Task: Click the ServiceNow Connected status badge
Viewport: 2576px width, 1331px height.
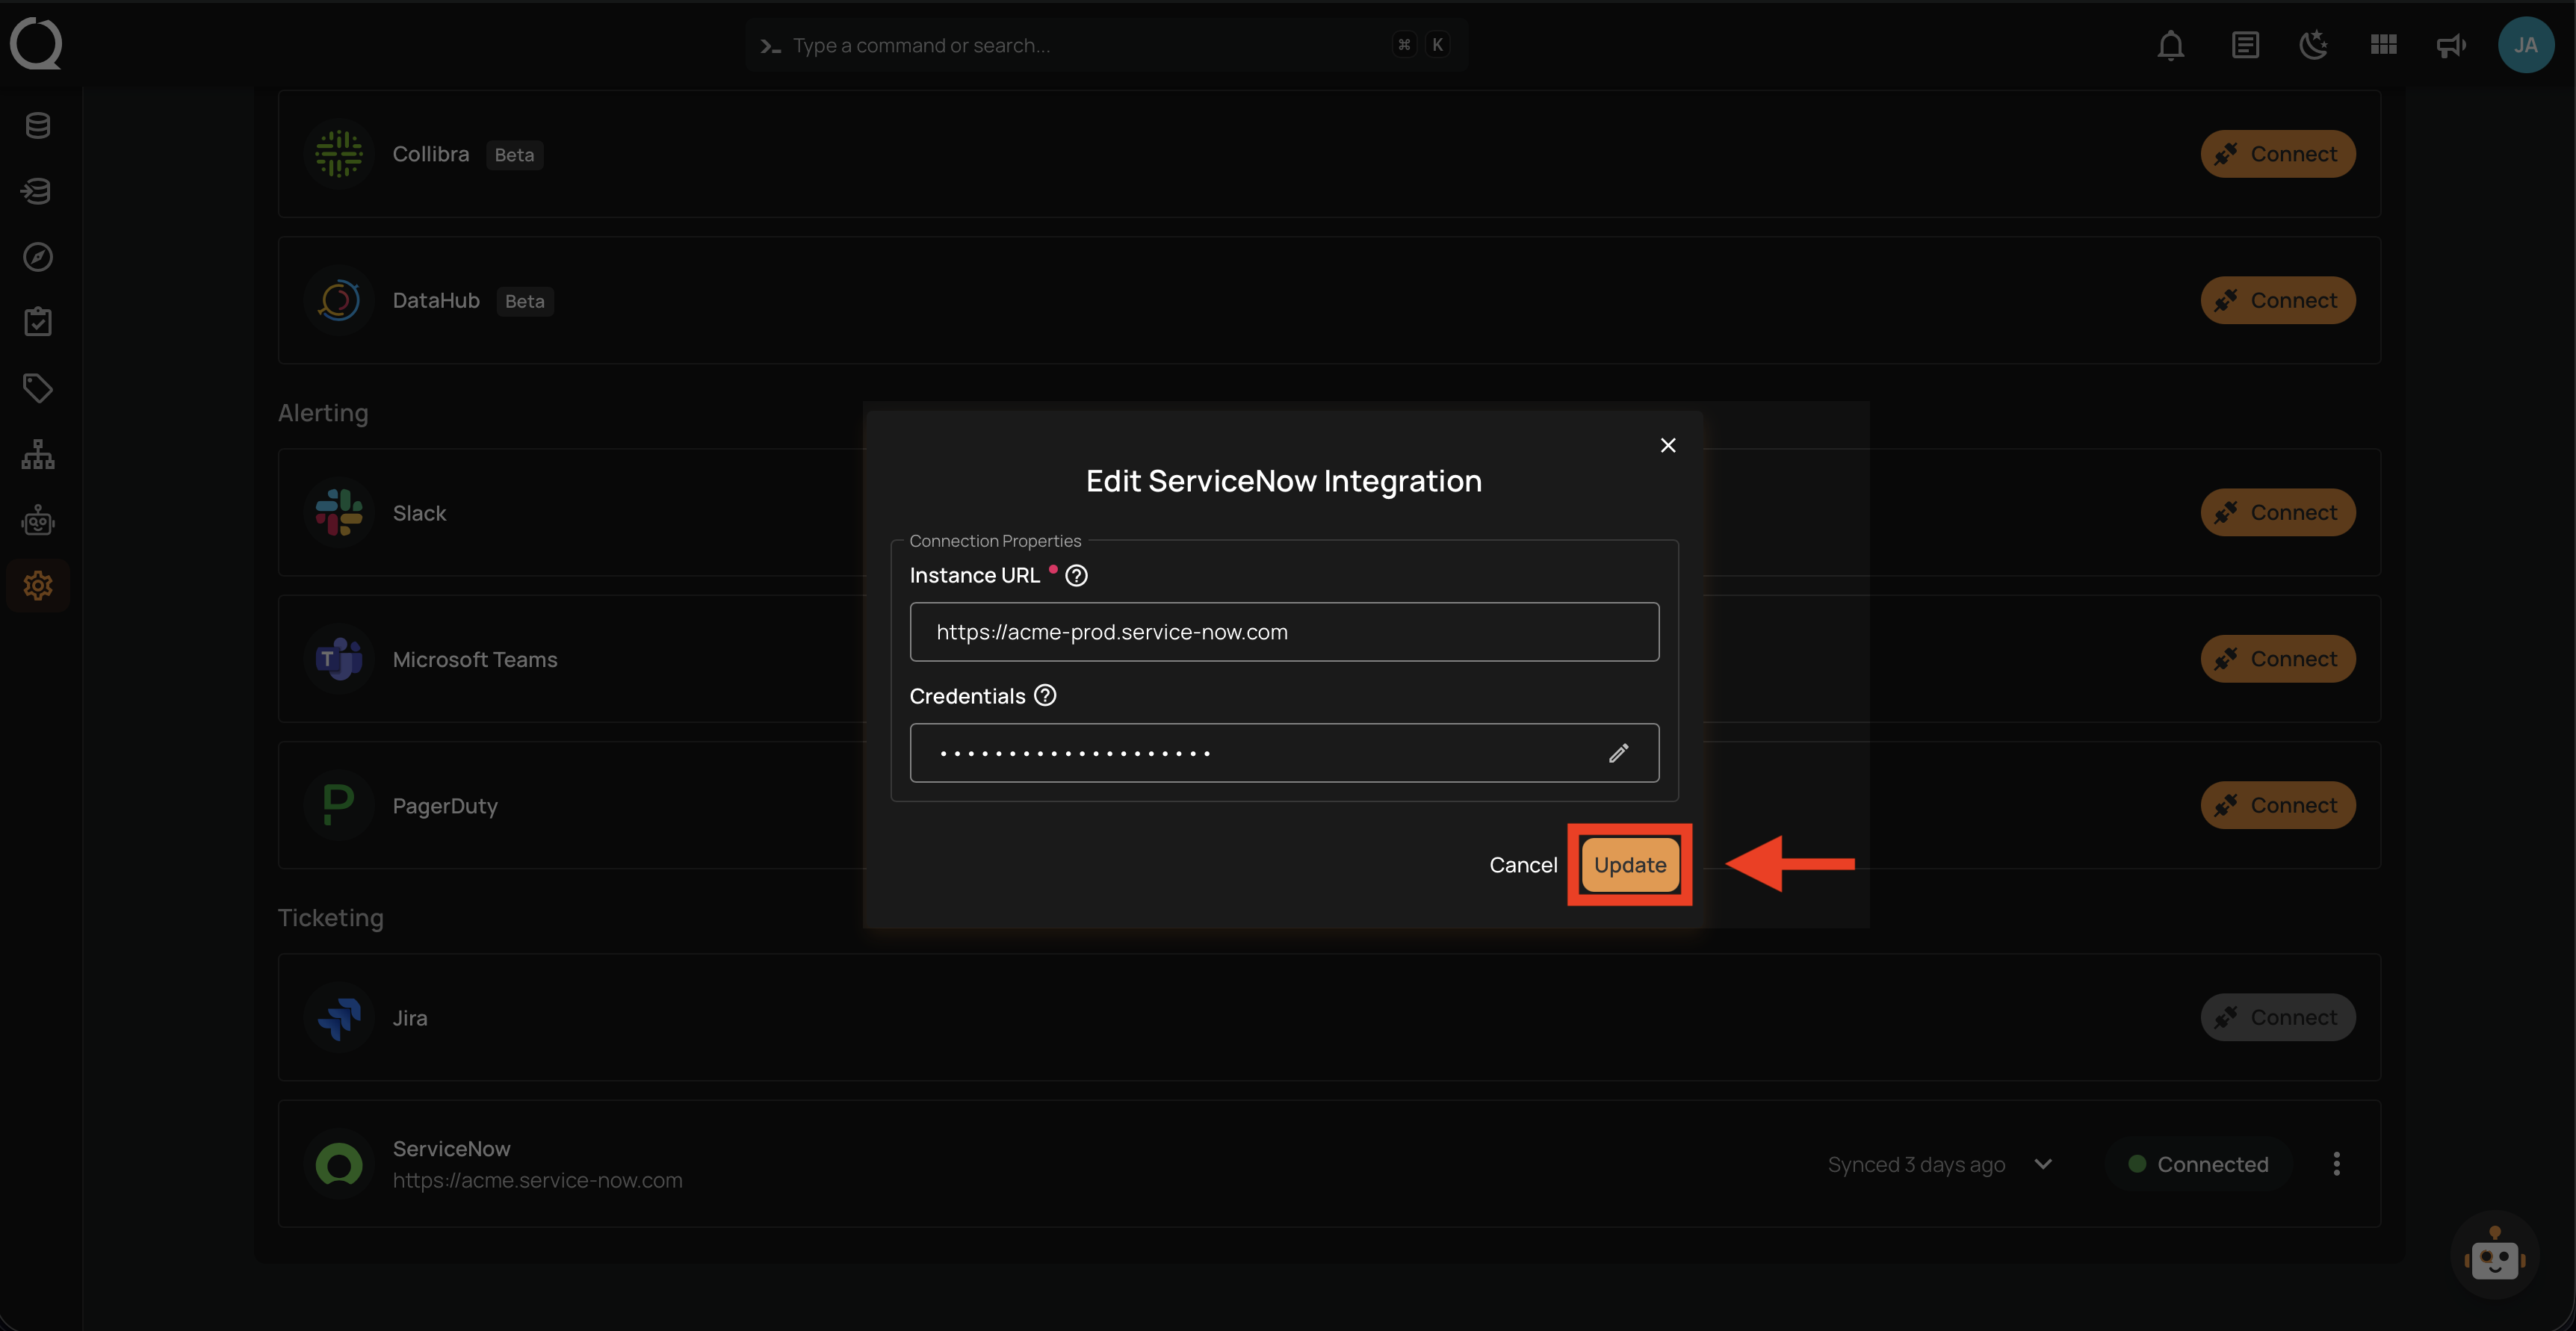Action: [2198, 1164]
